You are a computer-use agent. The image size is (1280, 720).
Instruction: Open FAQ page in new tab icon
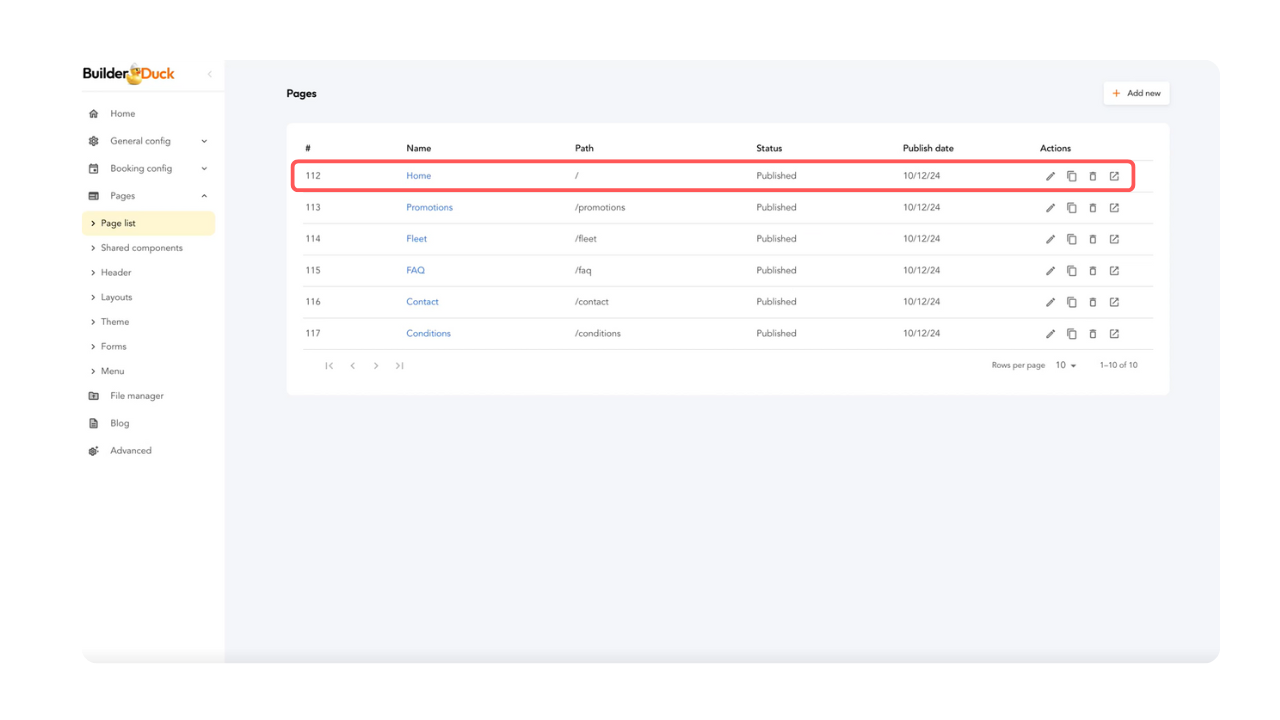tap(1114, 271)
